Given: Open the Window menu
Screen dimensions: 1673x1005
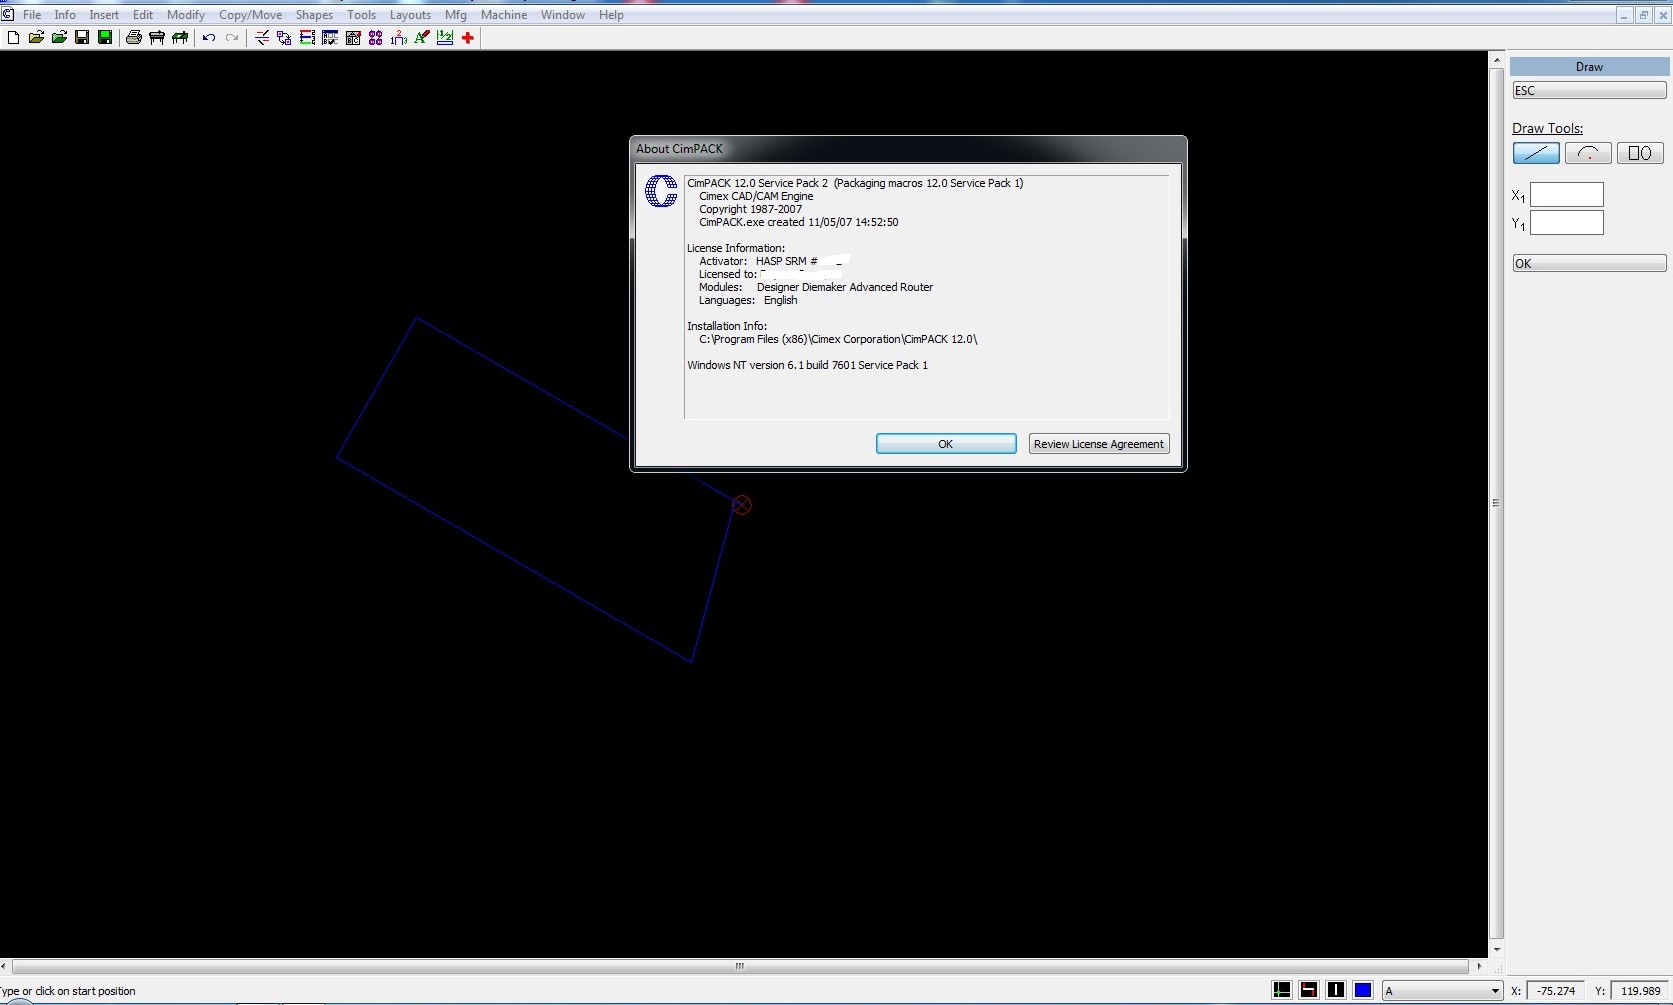Looking at the screenshot, I should [563, 15].
